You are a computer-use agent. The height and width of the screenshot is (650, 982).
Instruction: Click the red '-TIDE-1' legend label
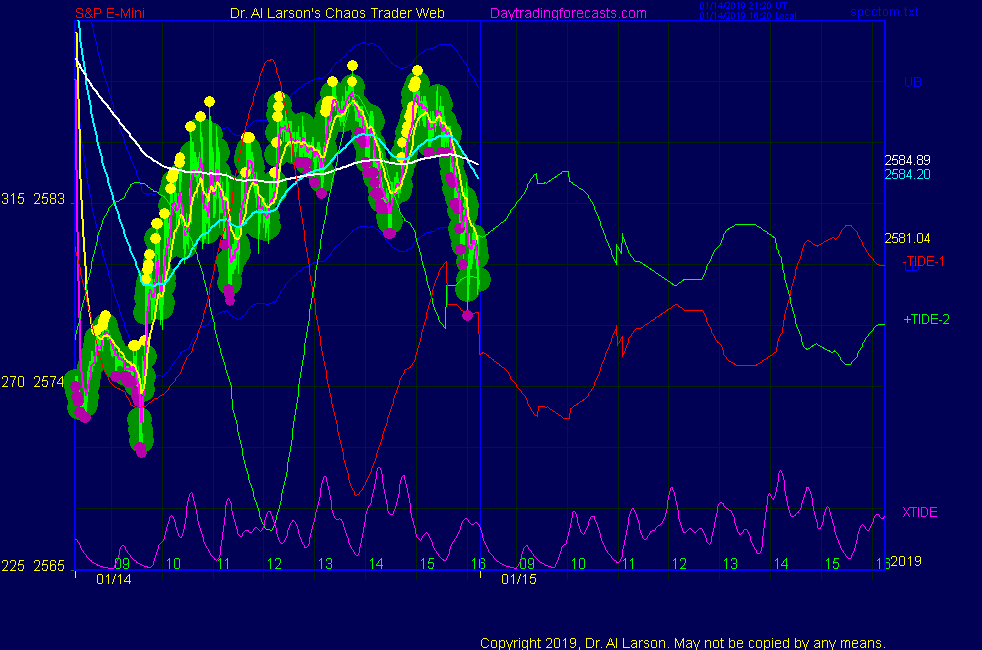point(924,261)
